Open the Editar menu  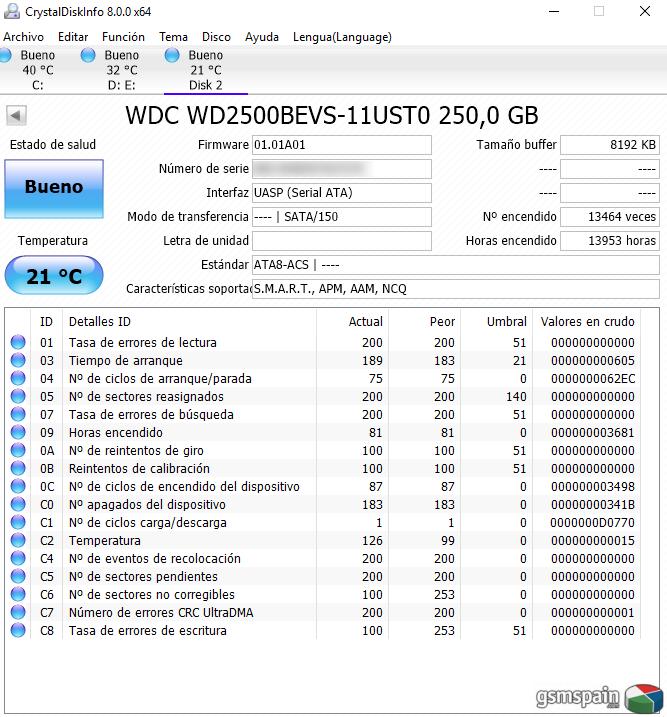point(73,37)
